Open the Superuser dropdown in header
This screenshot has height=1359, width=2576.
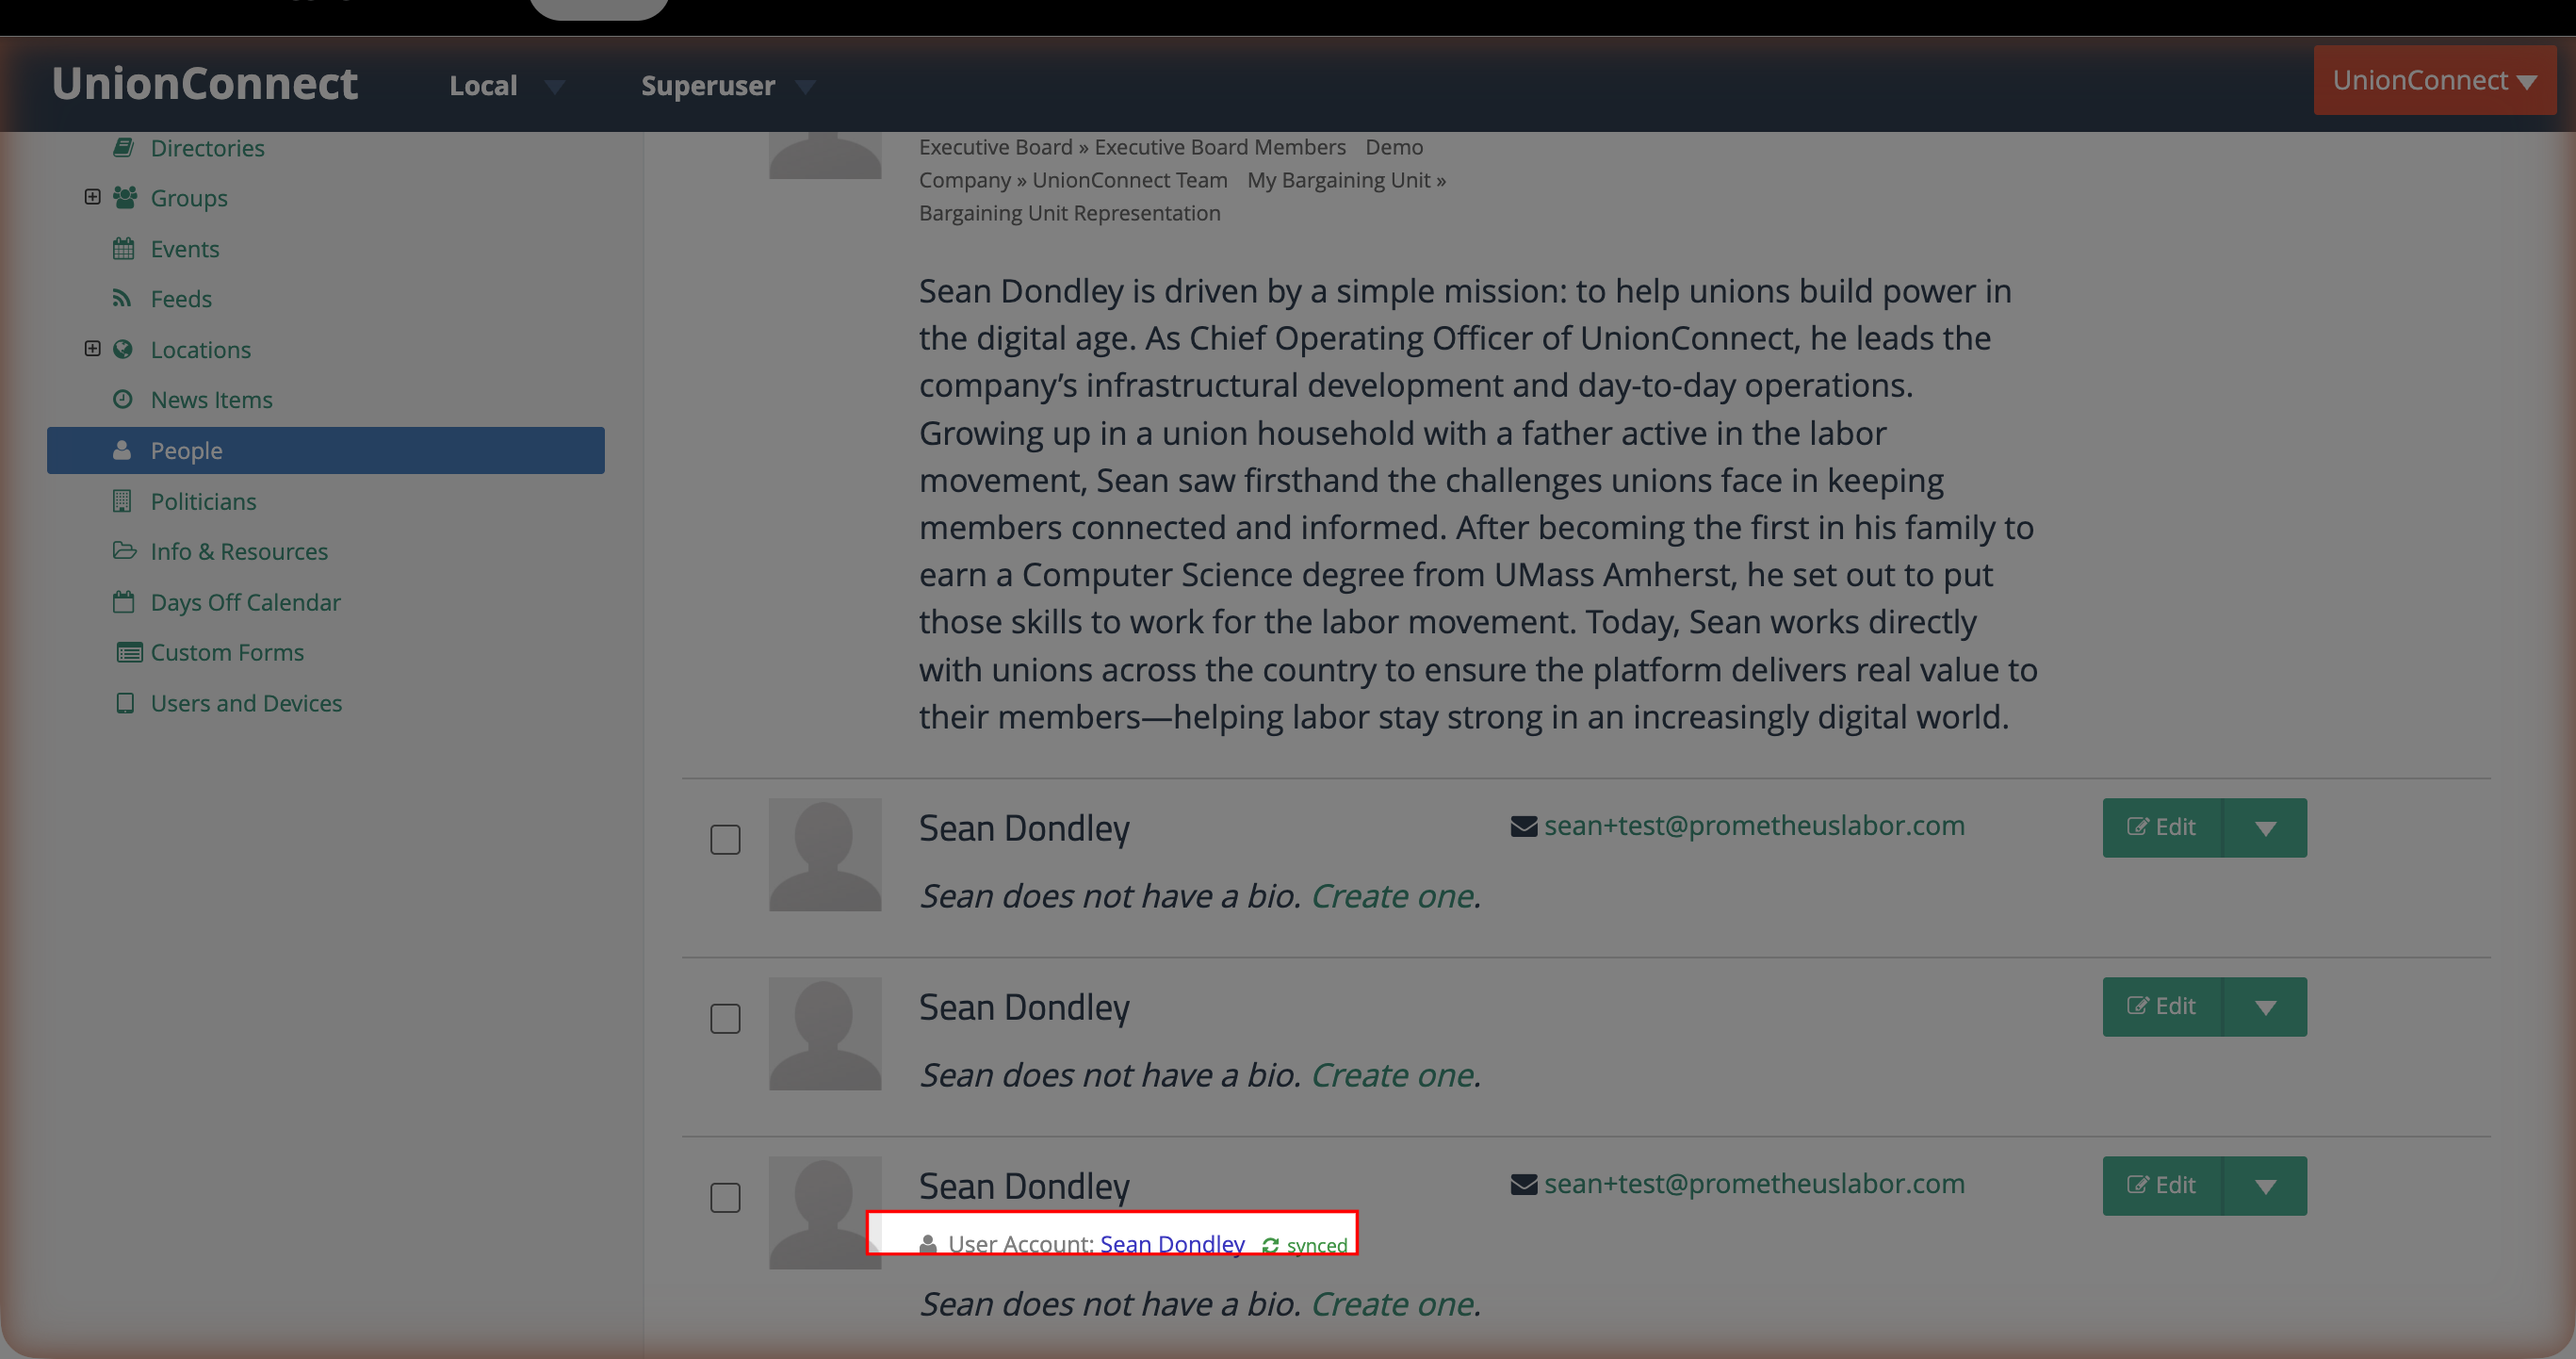[x=728, y=86]
